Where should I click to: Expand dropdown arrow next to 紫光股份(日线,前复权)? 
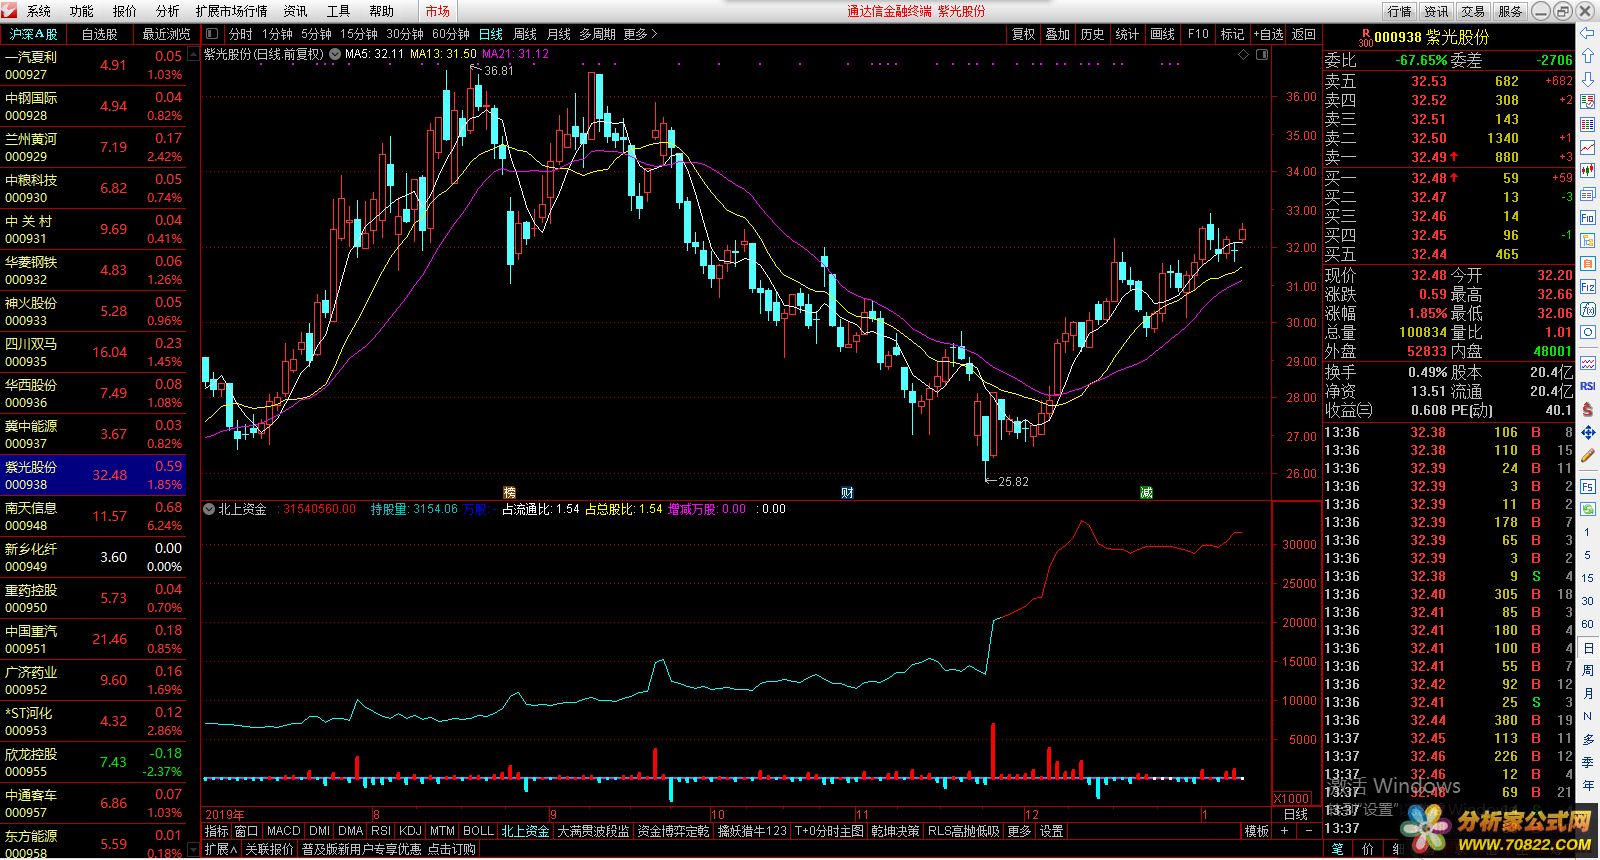[334, 55]
